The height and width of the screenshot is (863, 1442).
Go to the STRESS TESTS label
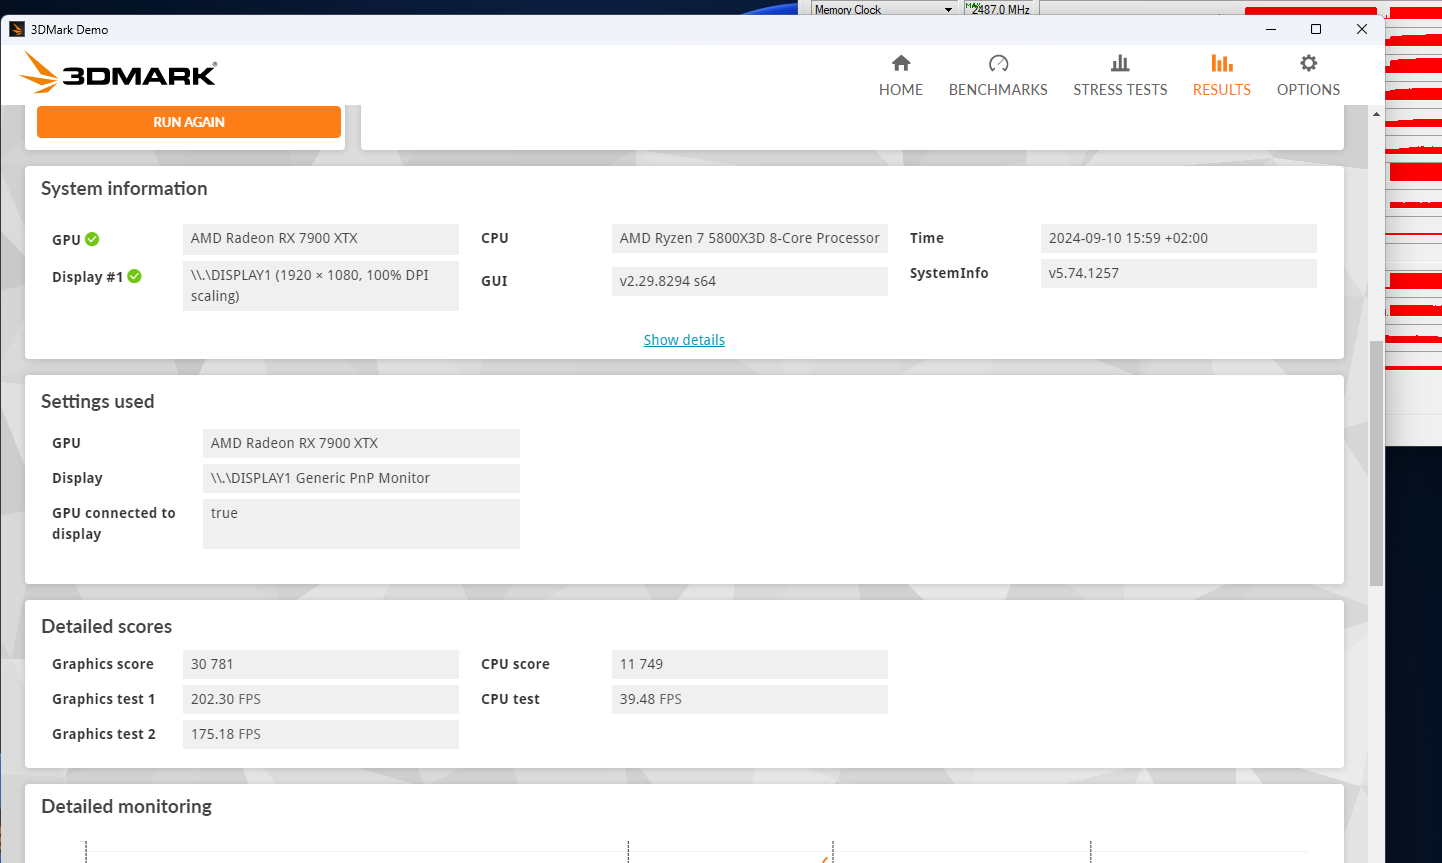(1120, 89)
